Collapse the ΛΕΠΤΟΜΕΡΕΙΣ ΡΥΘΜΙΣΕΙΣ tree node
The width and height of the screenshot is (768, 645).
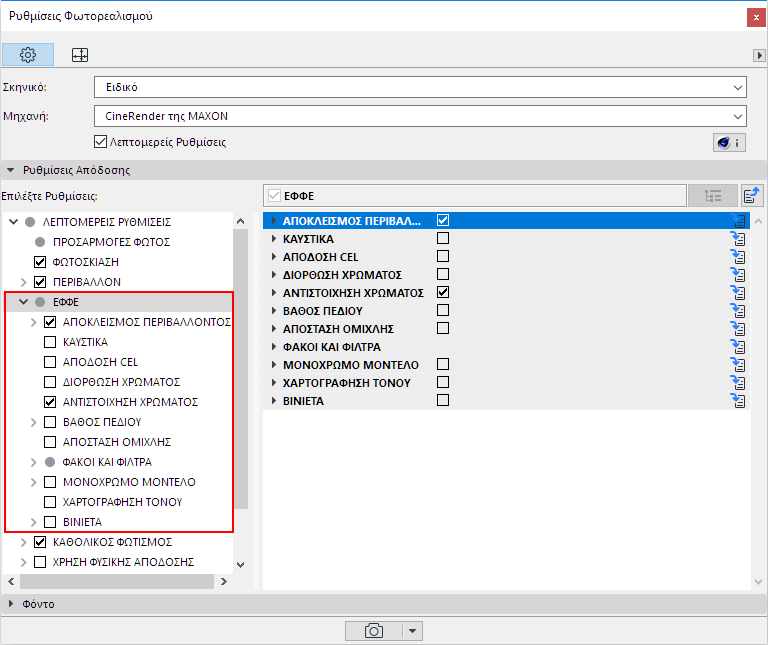tap(13, 222)
